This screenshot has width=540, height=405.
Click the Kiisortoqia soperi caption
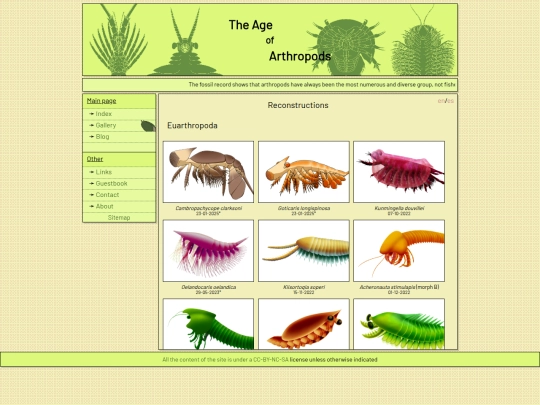click(x=304, y=287)
